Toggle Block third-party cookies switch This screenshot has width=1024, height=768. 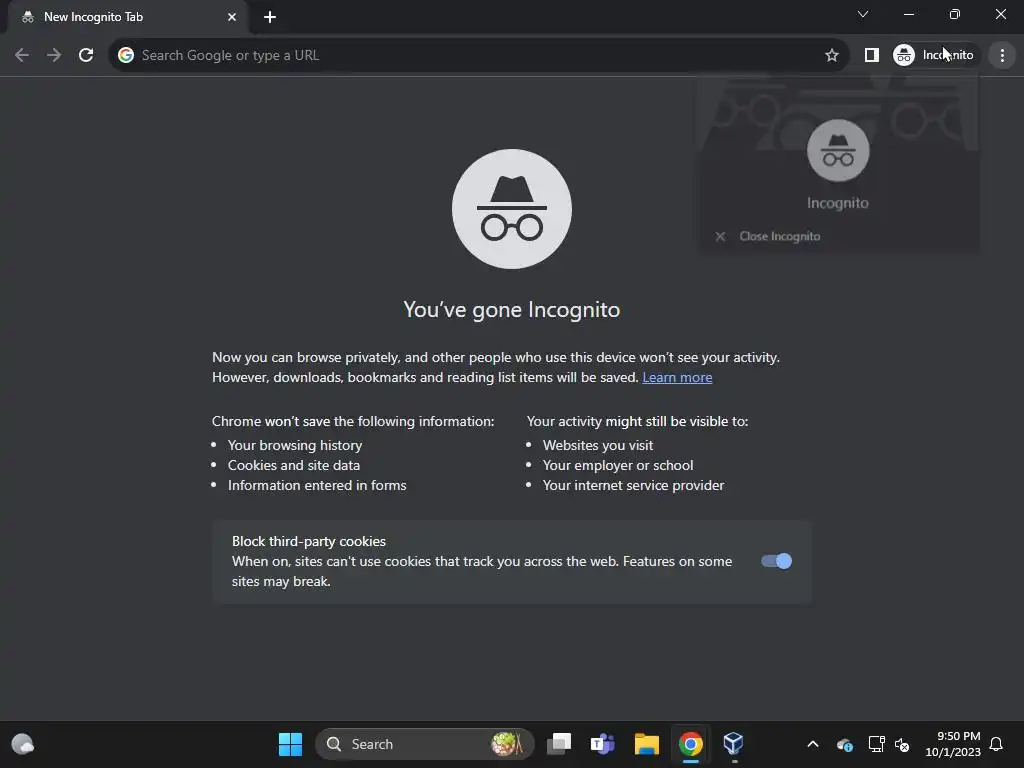(x=776, y=561)
